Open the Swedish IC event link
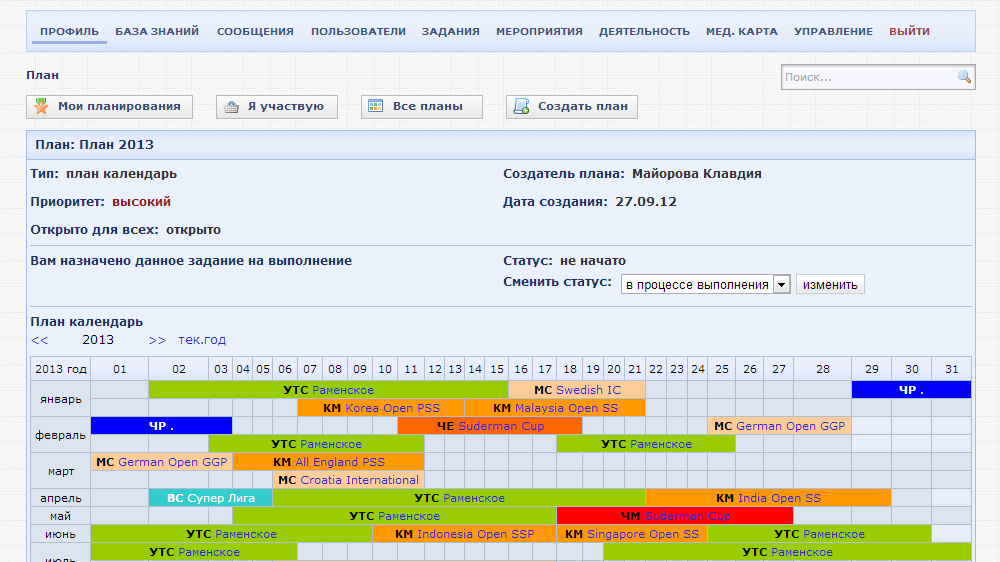This screenshot has width=1000, height=562. 588,390
